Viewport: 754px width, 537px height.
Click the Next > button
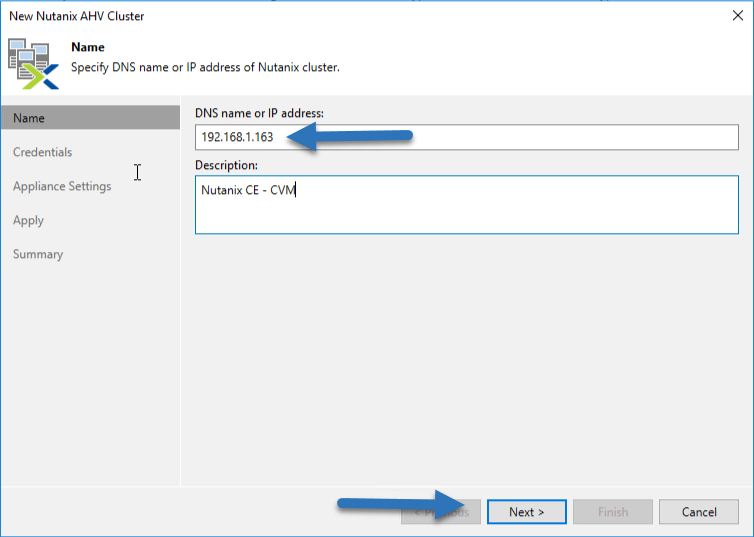pyautogui.click(x=527, y=512)
